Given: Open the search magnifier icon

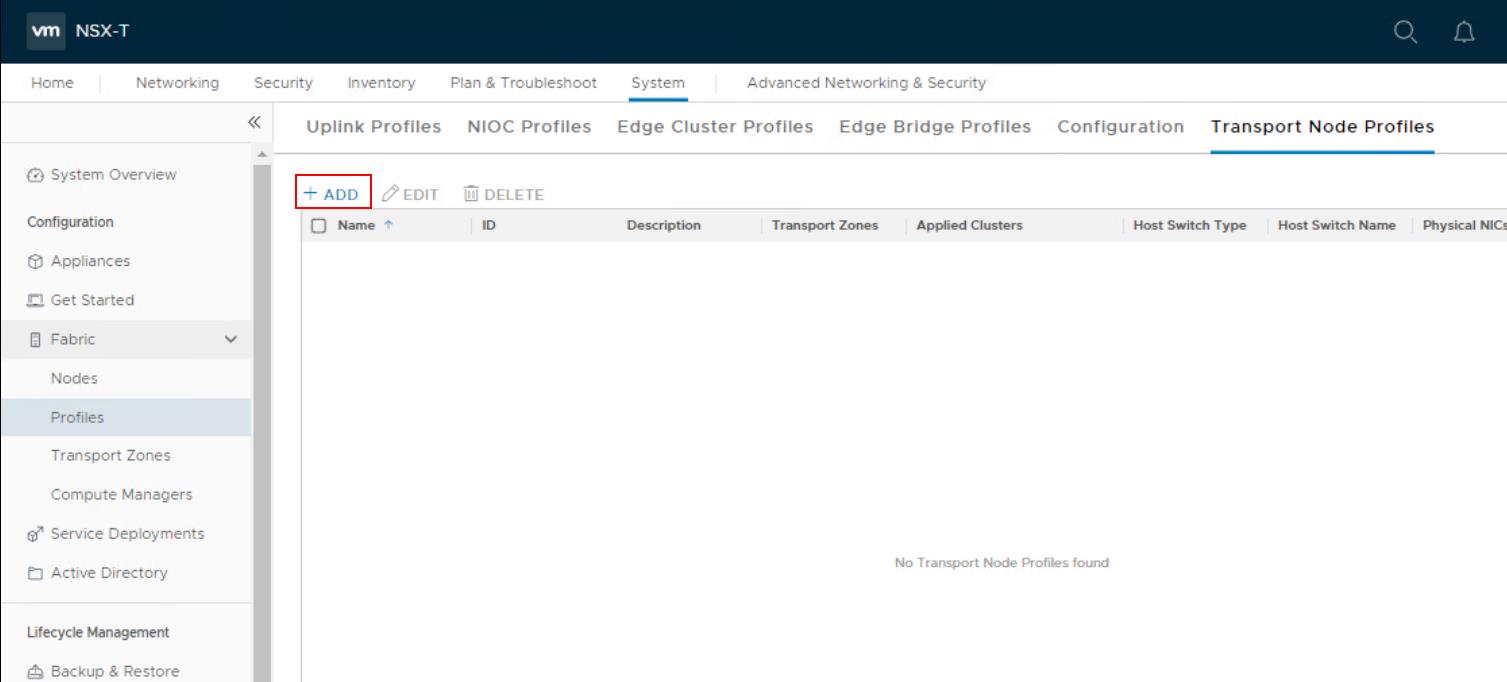Looking at the screenshot, I should [1405, 32].
